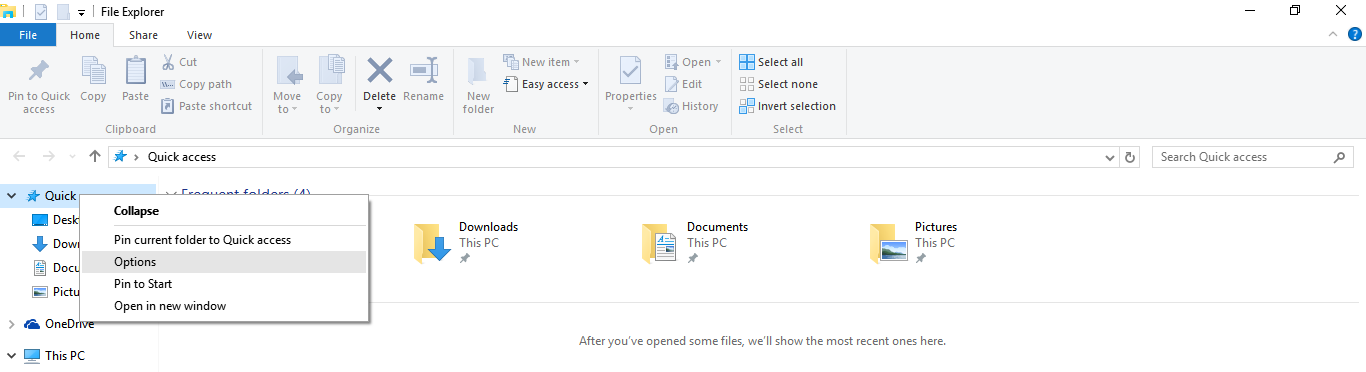This screenshot has height=372, width=1366.
Task: Collapse the Frequent folders section
Action: 171,194
